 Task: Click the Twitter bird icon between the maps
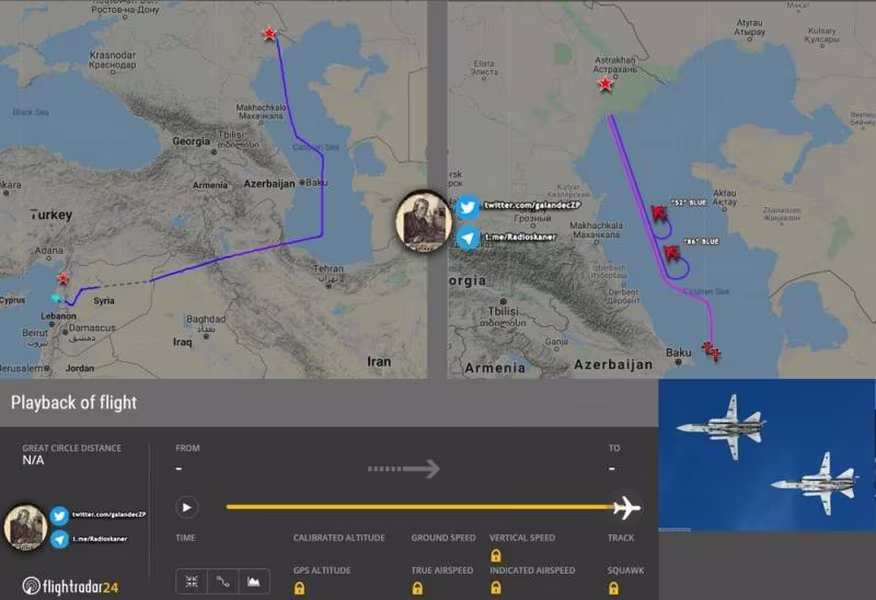(x=468, y=207)
